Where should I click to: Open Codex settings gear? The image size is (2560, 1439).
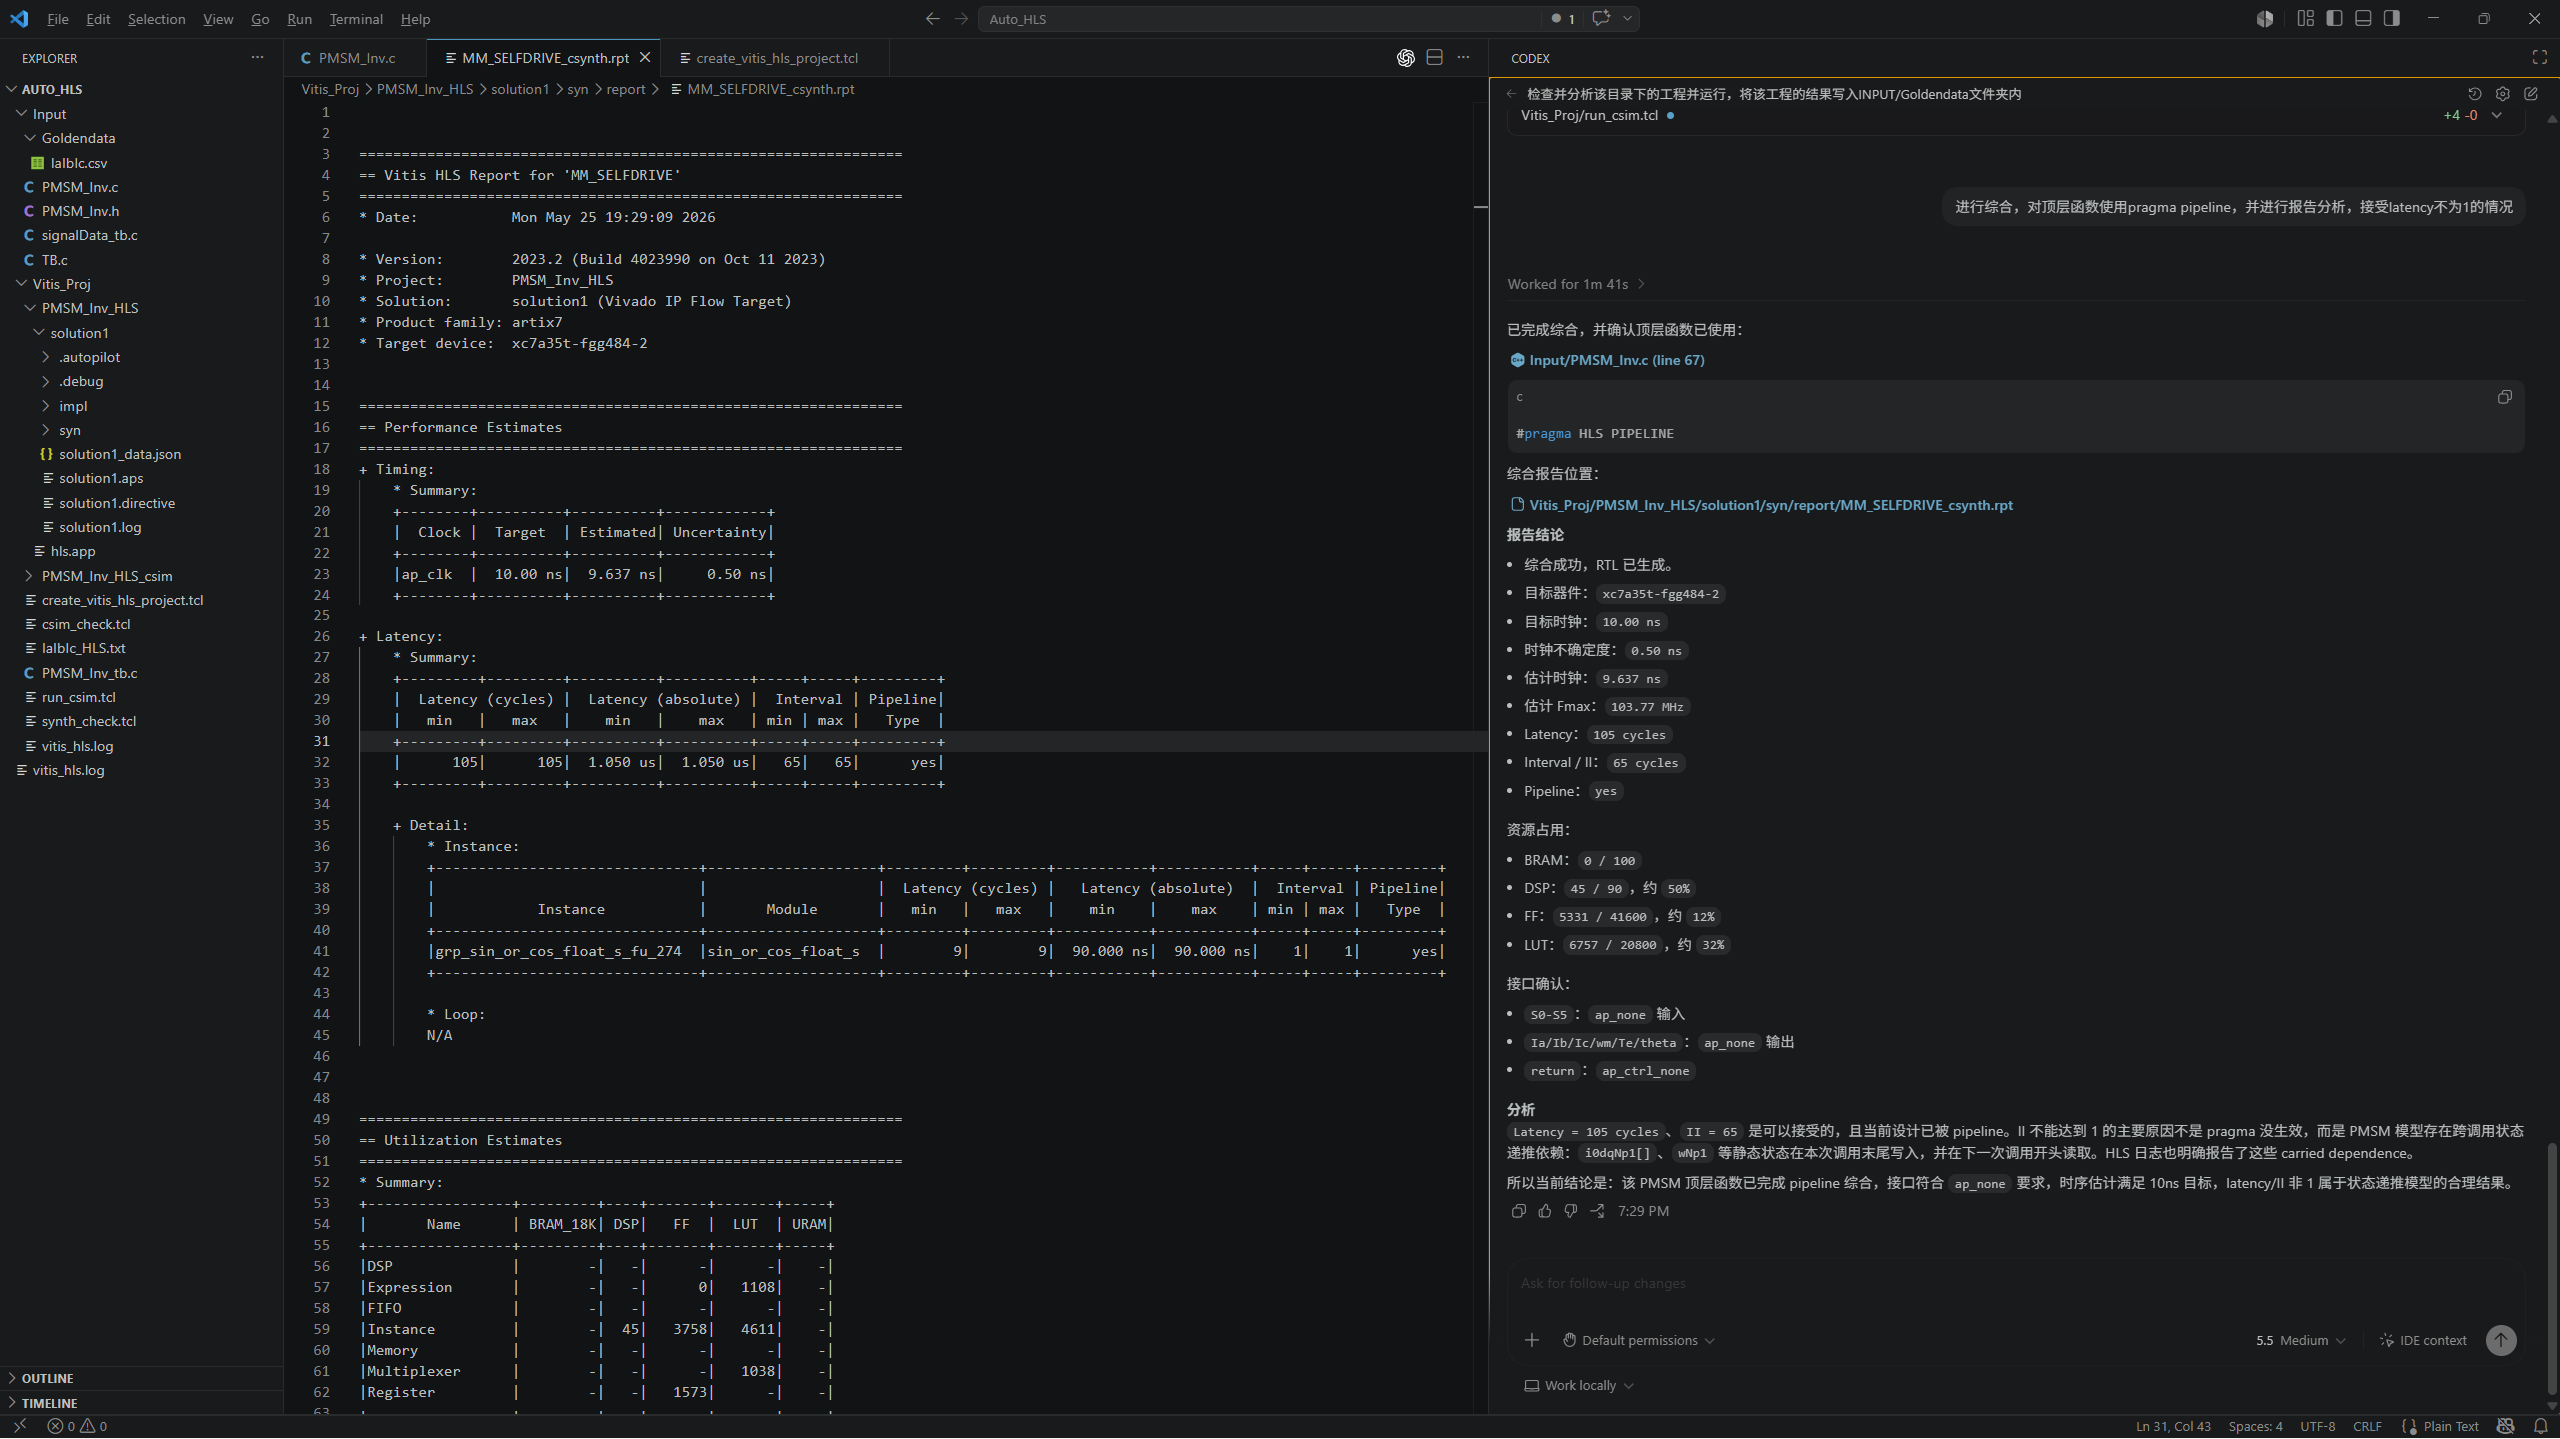pyautogui.click(x=2503, y=94)
